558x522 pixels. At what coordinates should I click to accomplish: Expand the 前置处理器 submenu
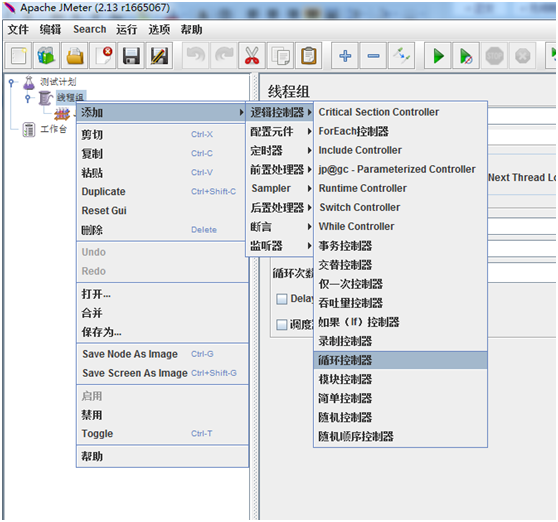click(280, 170)
